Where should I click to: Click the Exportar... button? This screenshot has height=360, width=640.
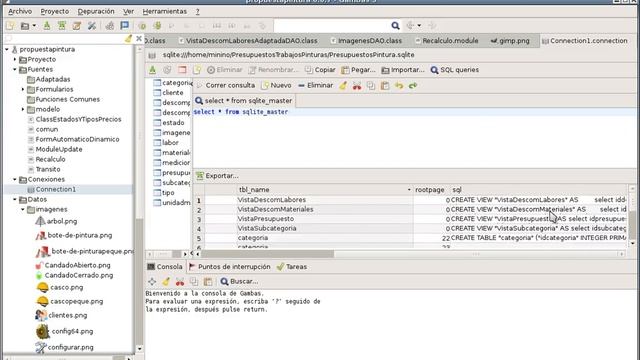point(217,176)
